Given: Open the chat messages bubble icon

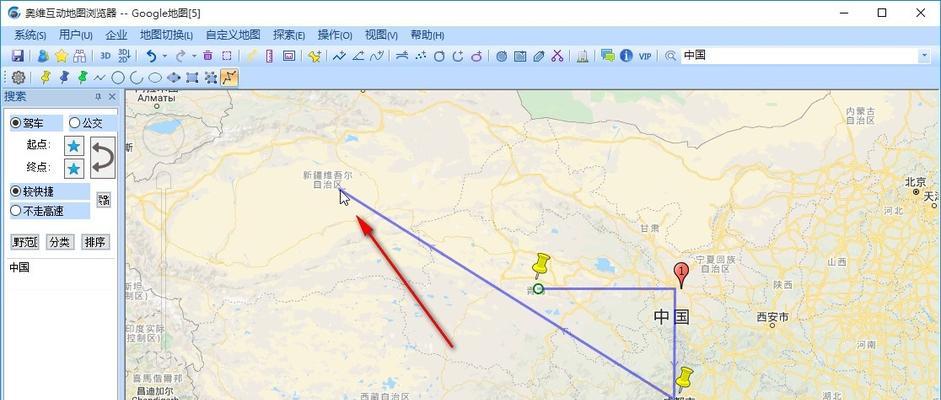Looking at the screenshot, I should [x=608, y=56].
